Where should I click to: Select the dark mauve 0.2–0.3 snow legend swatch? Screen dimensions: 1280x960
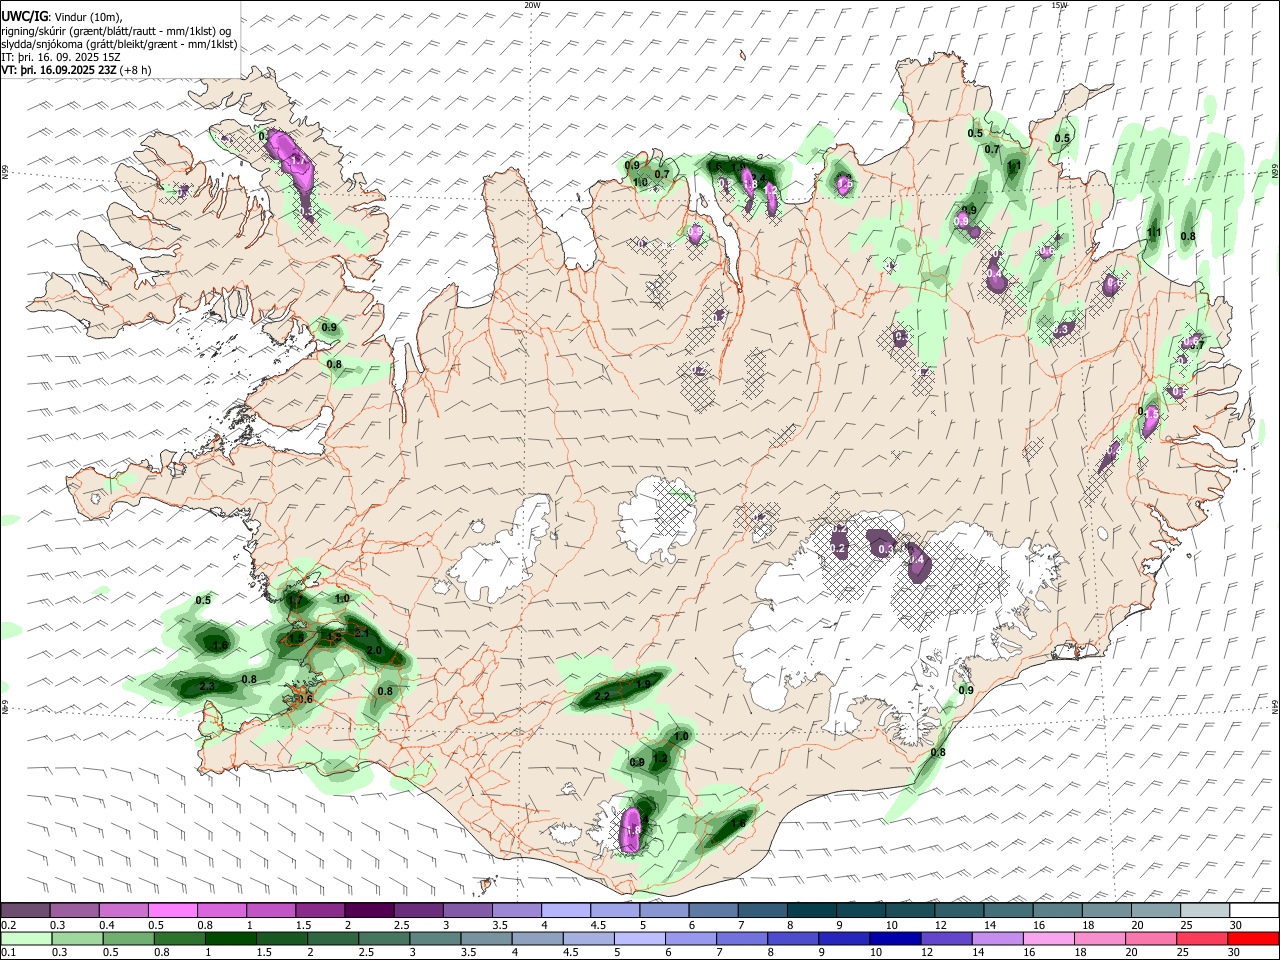point(25,910)
